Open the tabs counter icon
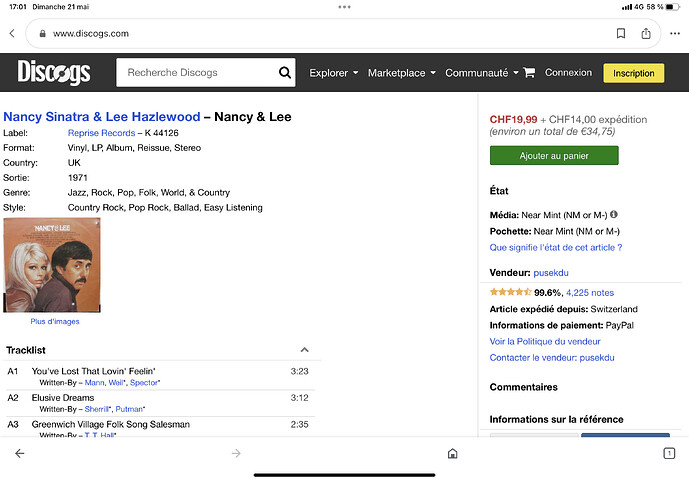Image resolution: width=689 pixels, height=481 pixels. pos(669,453)
